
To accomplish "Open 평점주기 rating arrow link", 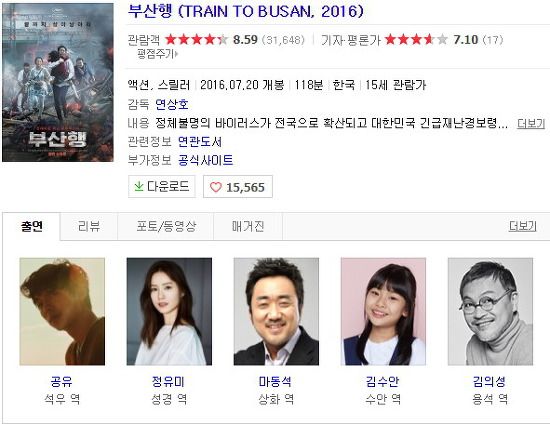I will (x=157, y=54).
